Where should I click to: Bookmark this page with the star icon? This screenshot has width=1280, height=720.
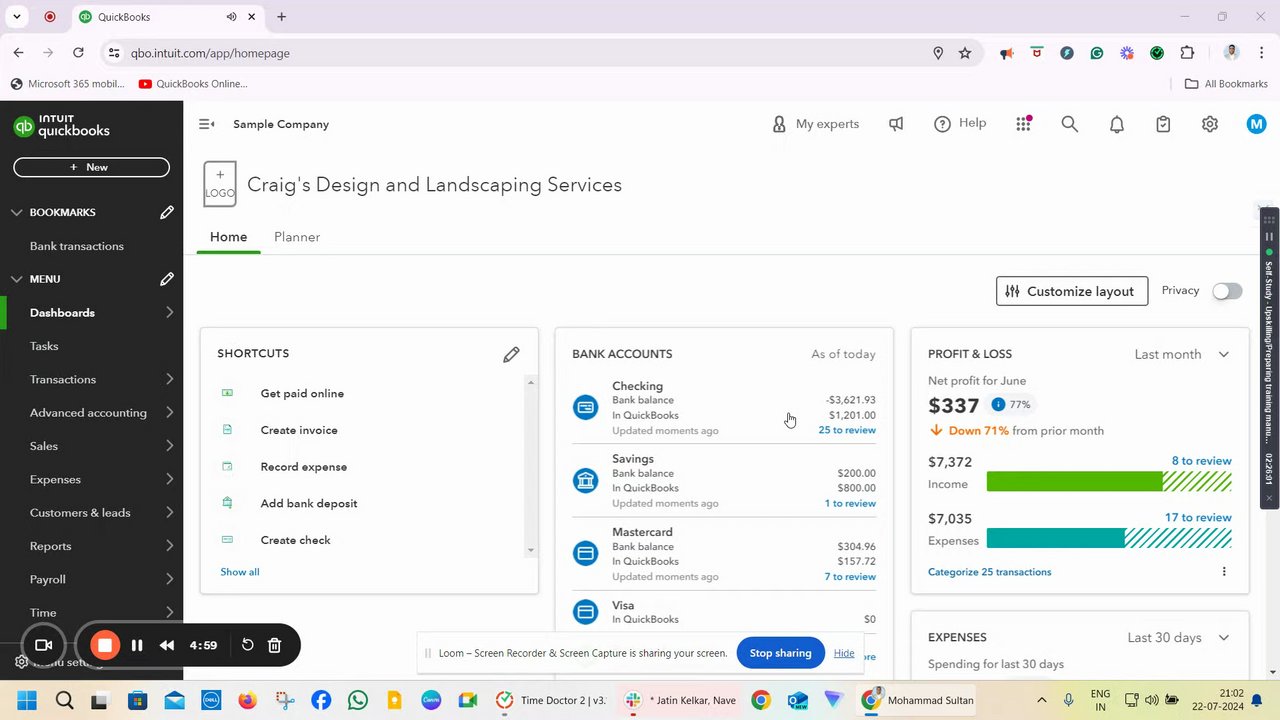[x=965, y=53]
